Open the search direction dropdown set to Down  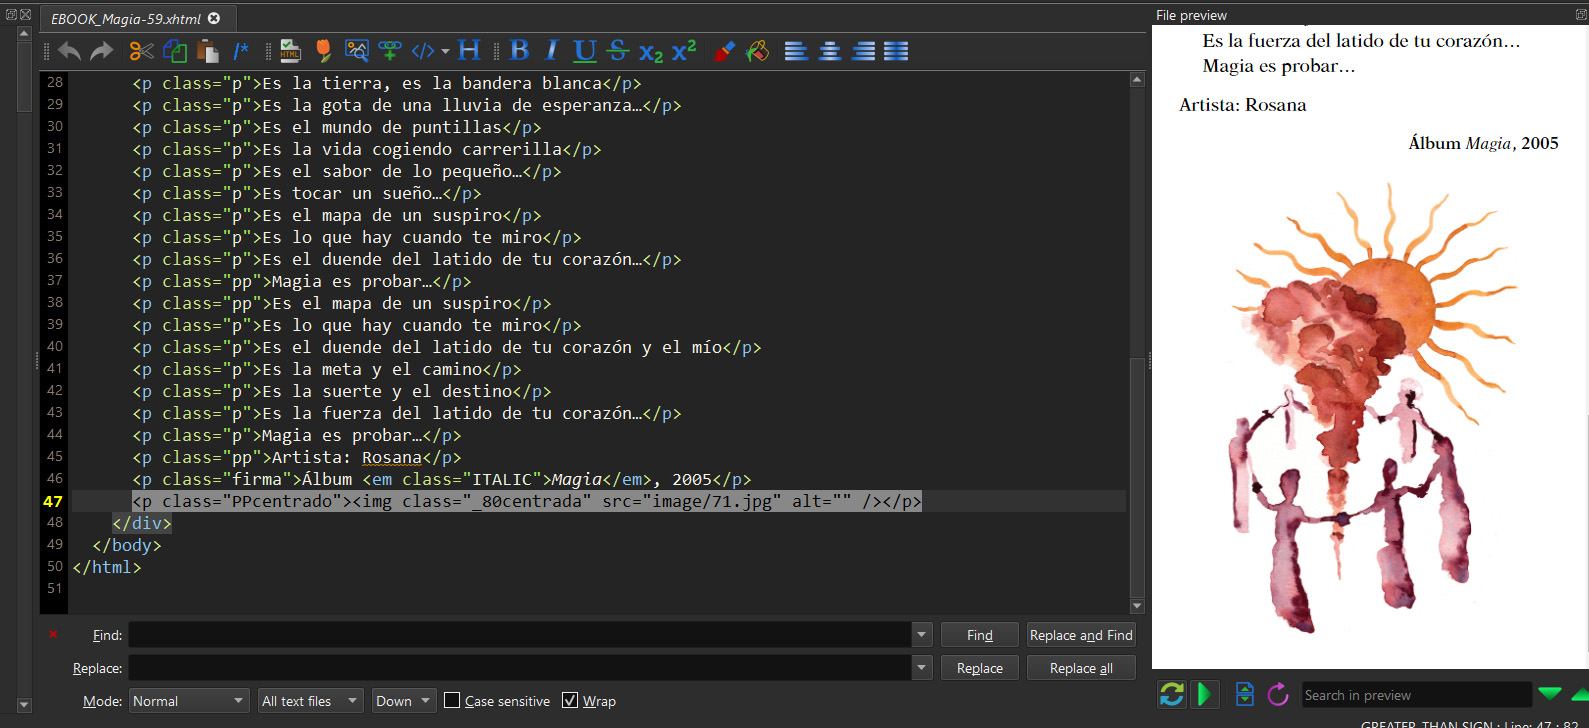click(404, 701)
